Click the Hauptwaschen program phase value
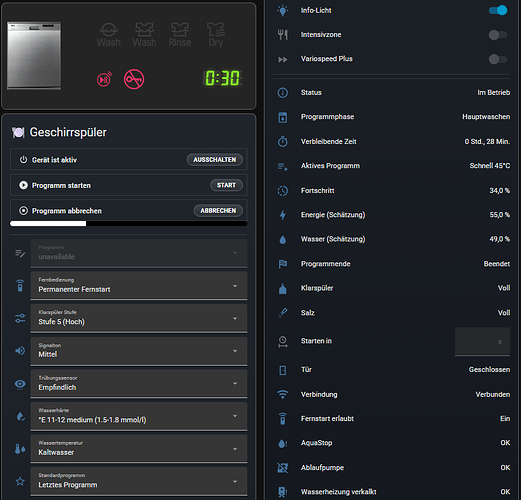Image resolution: width=521 pixels, height=500 pixels. point(486,117)
